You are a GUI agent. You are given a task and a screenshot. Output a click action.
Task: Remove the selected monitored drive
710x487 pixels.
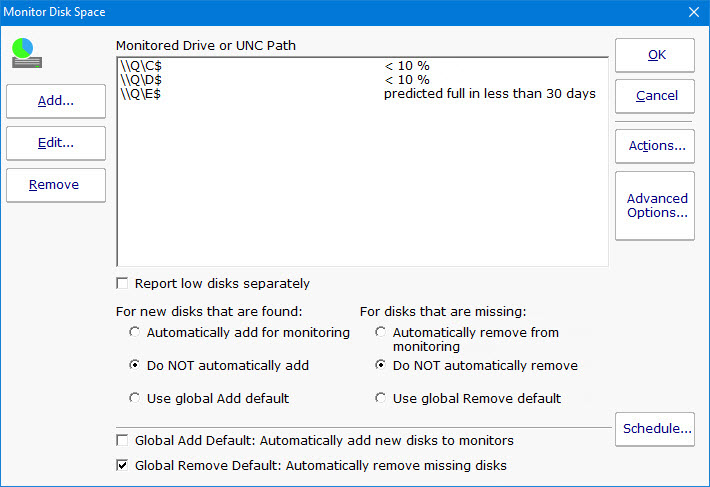click(56, 185)
